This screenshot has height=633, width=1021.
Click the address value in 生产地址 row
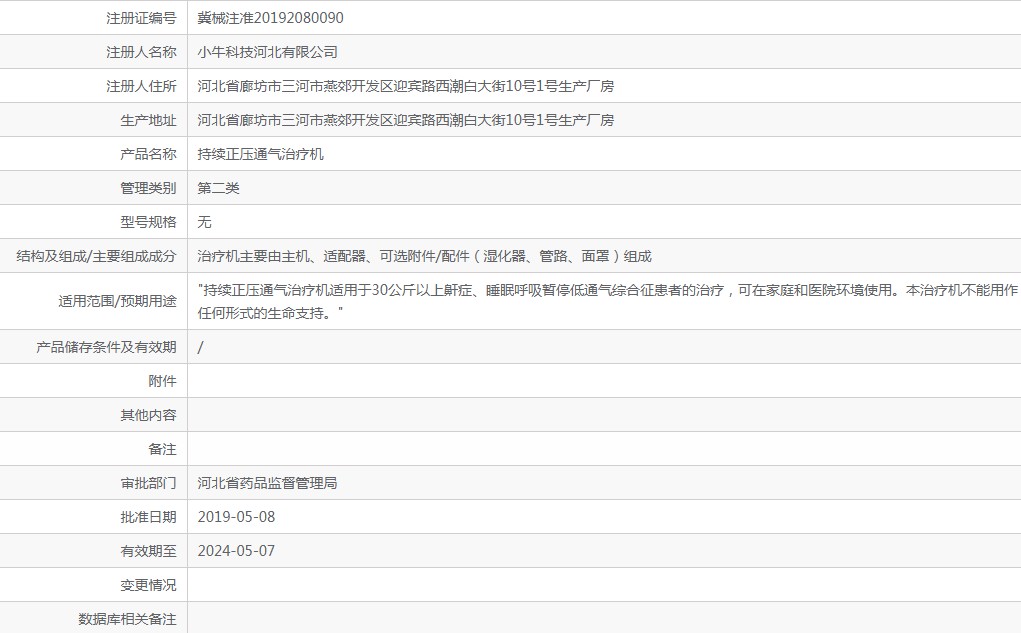coord(406,120)
